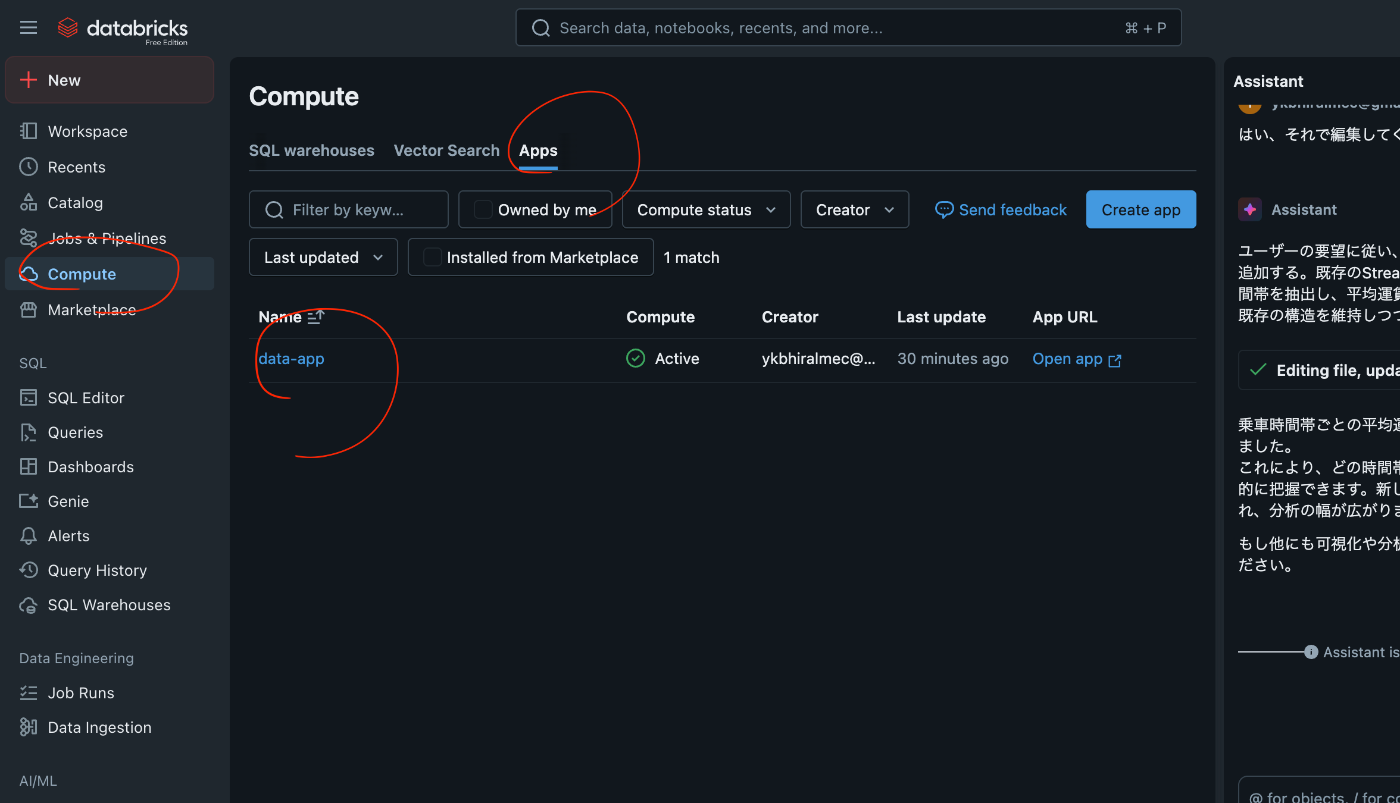
Task: Click the sort icon beside Name column
Action: coord(316,317)
